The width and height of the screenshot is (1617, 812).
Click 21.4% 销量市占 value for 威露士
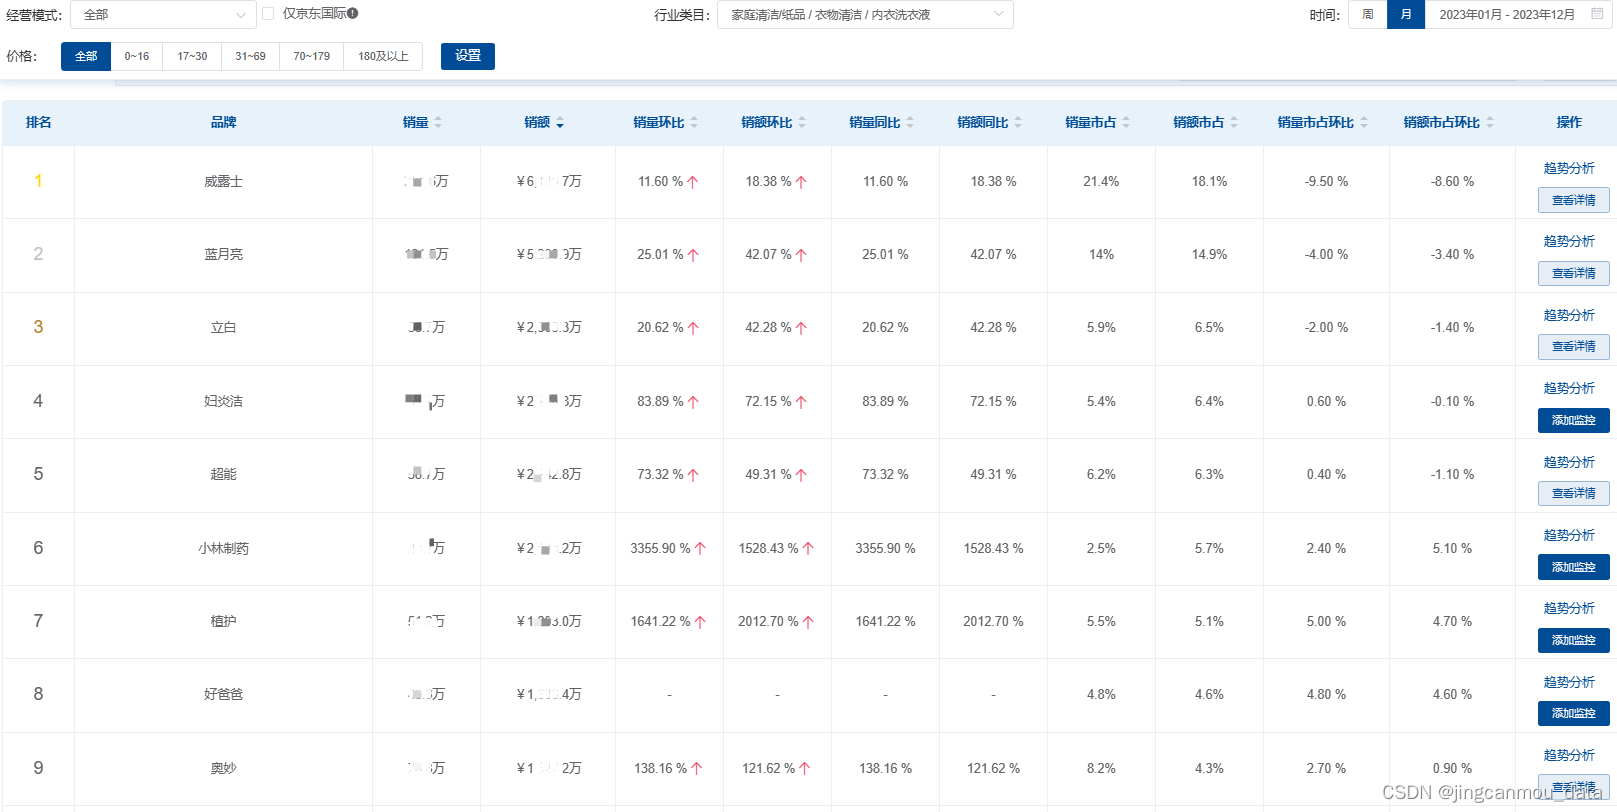[x=1101, y=182]
